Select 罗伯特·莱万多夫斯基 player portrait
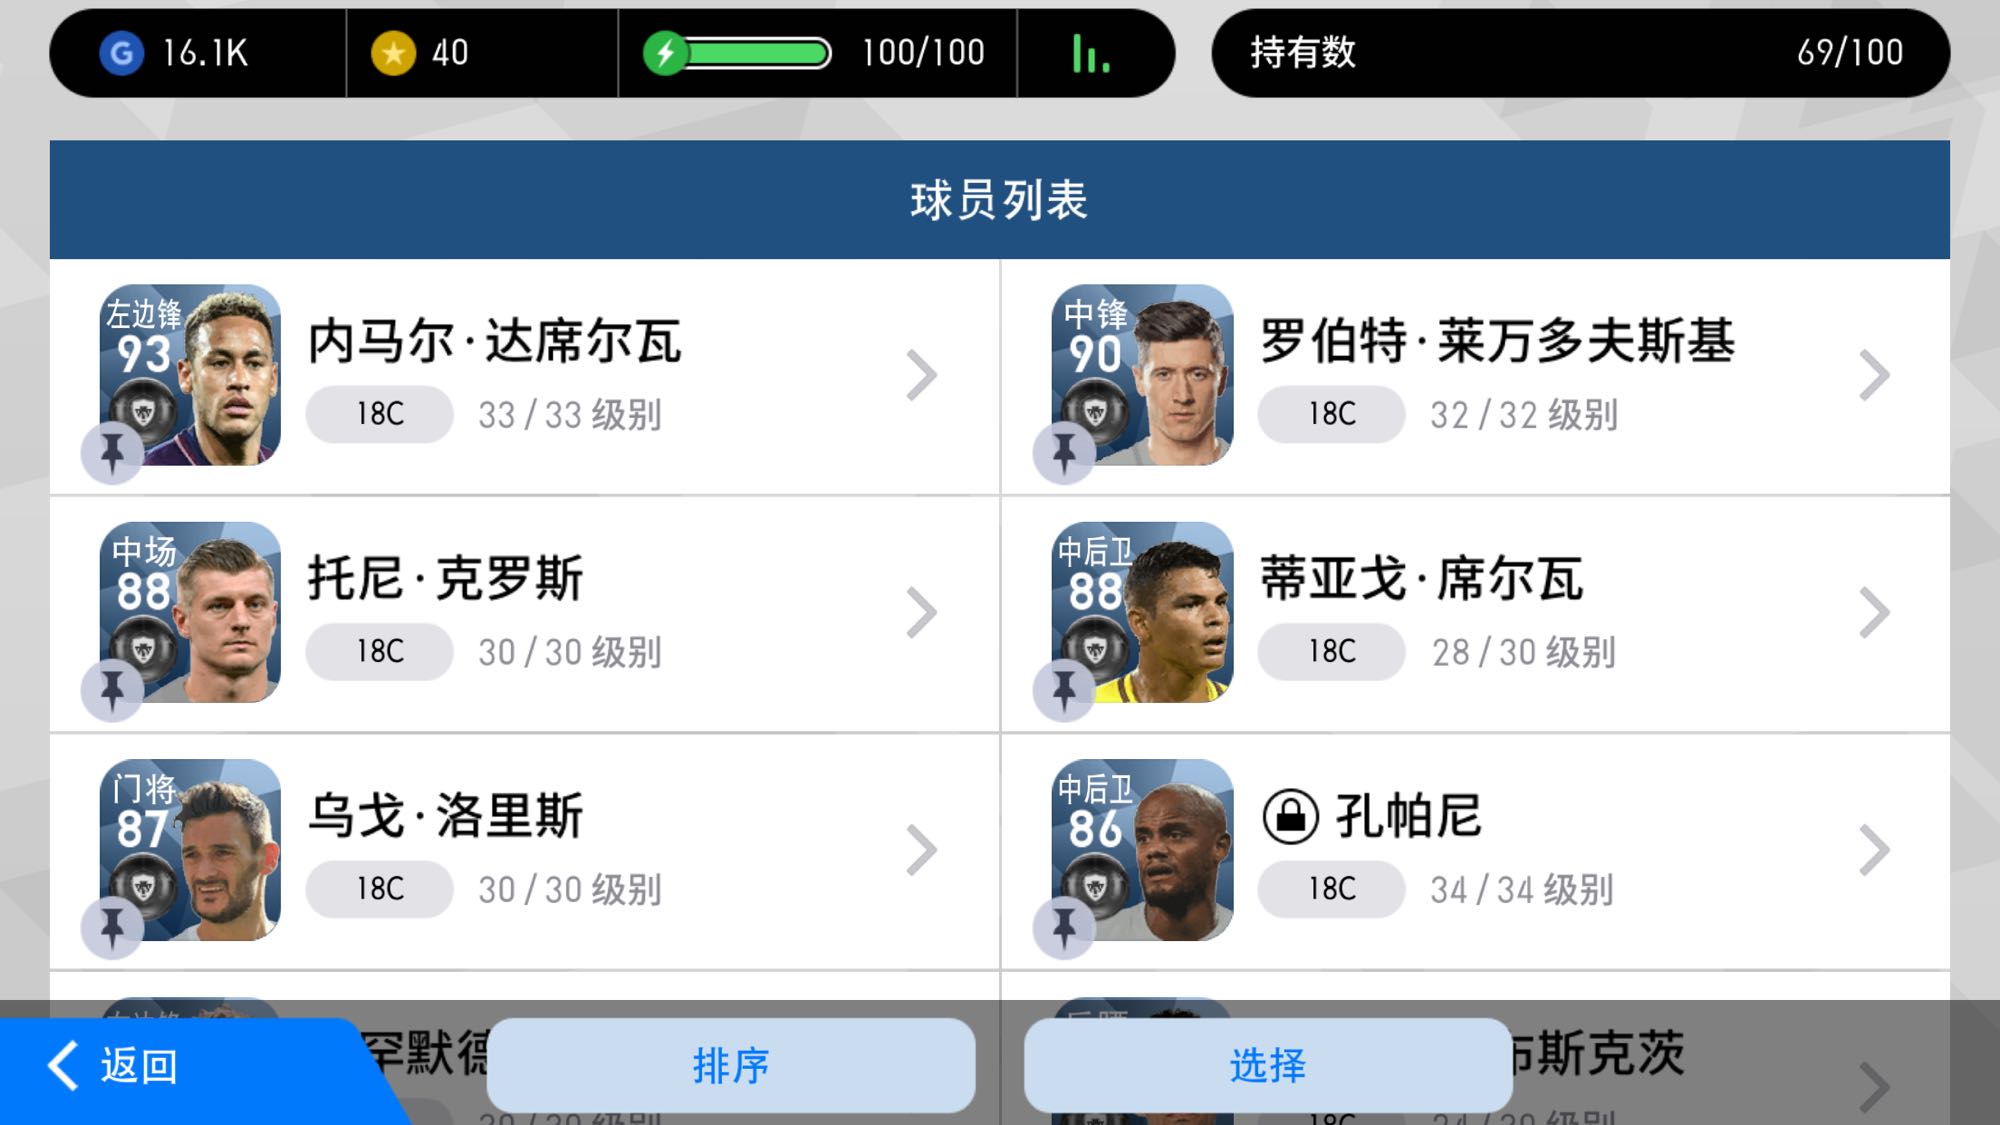The height and width of the screenshot is (1125, 2000). pyautogui.click(x=1142, y=375)
